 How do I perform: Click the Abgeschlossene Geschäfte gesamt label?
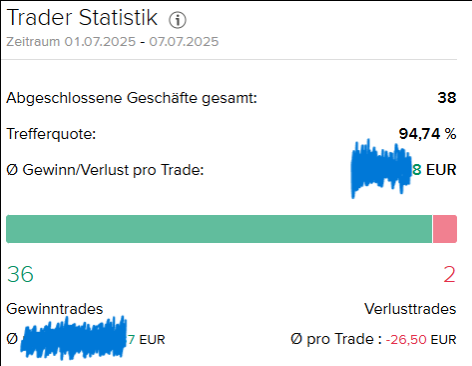pyautogui.click(x=132, y=98)
